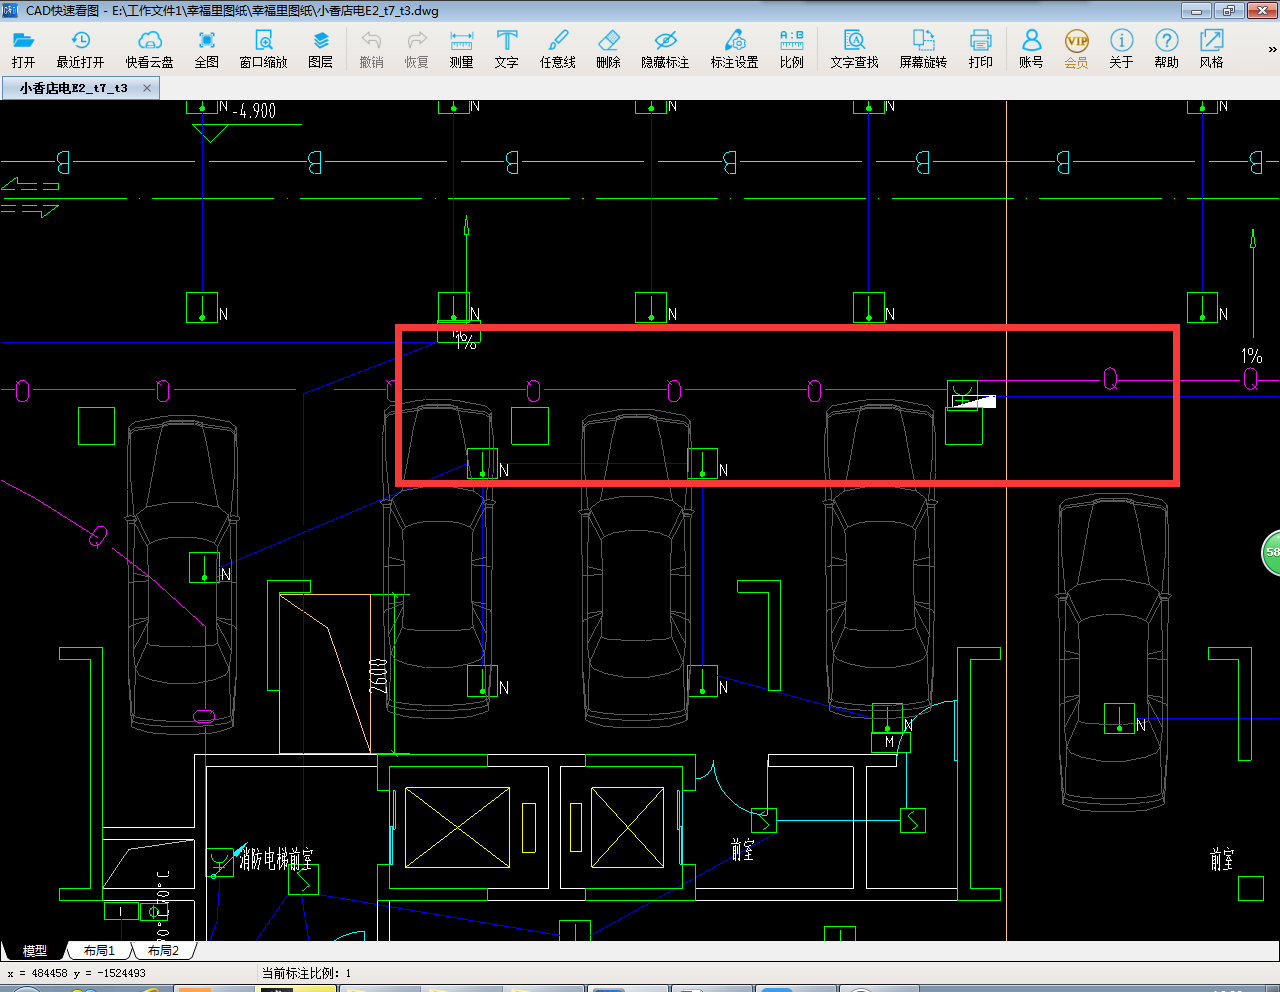The width and height of the screenshot is (1280, 992).
Task: Select the 全图 full view tool
Action: [x=207, y=49]
